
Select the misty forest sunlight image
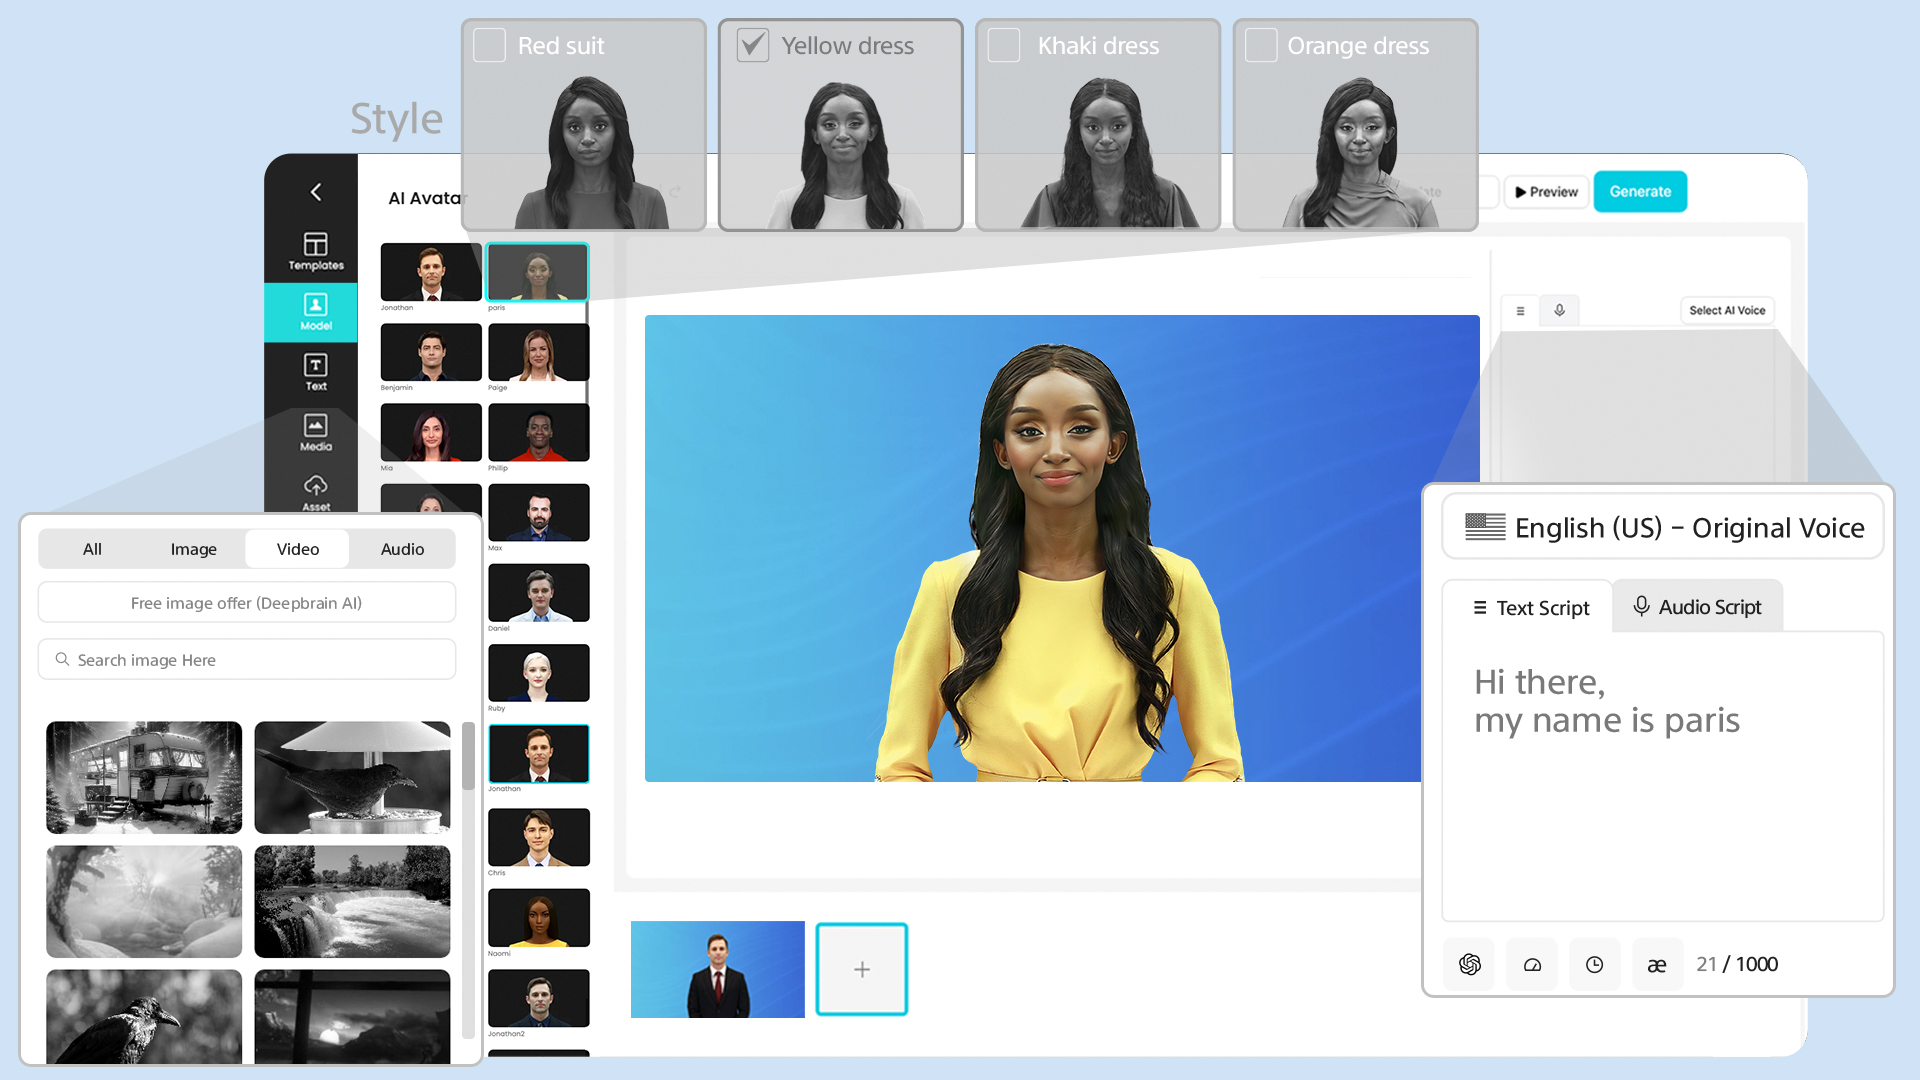[x=144, y=901]
